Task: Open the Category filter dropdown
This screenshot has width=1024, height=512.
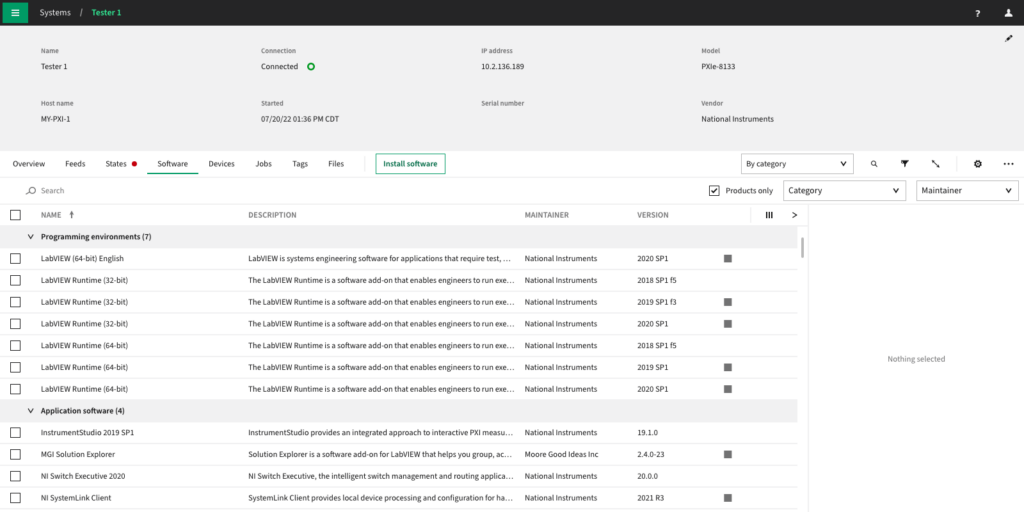Action: [844, 191]
